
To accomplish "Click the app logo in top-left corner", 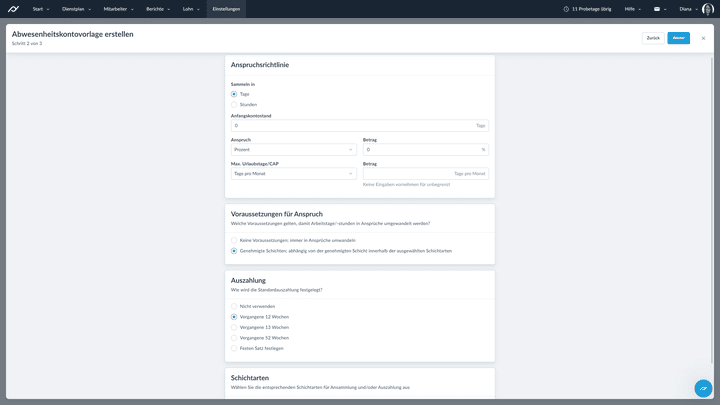I will (13, 9).
